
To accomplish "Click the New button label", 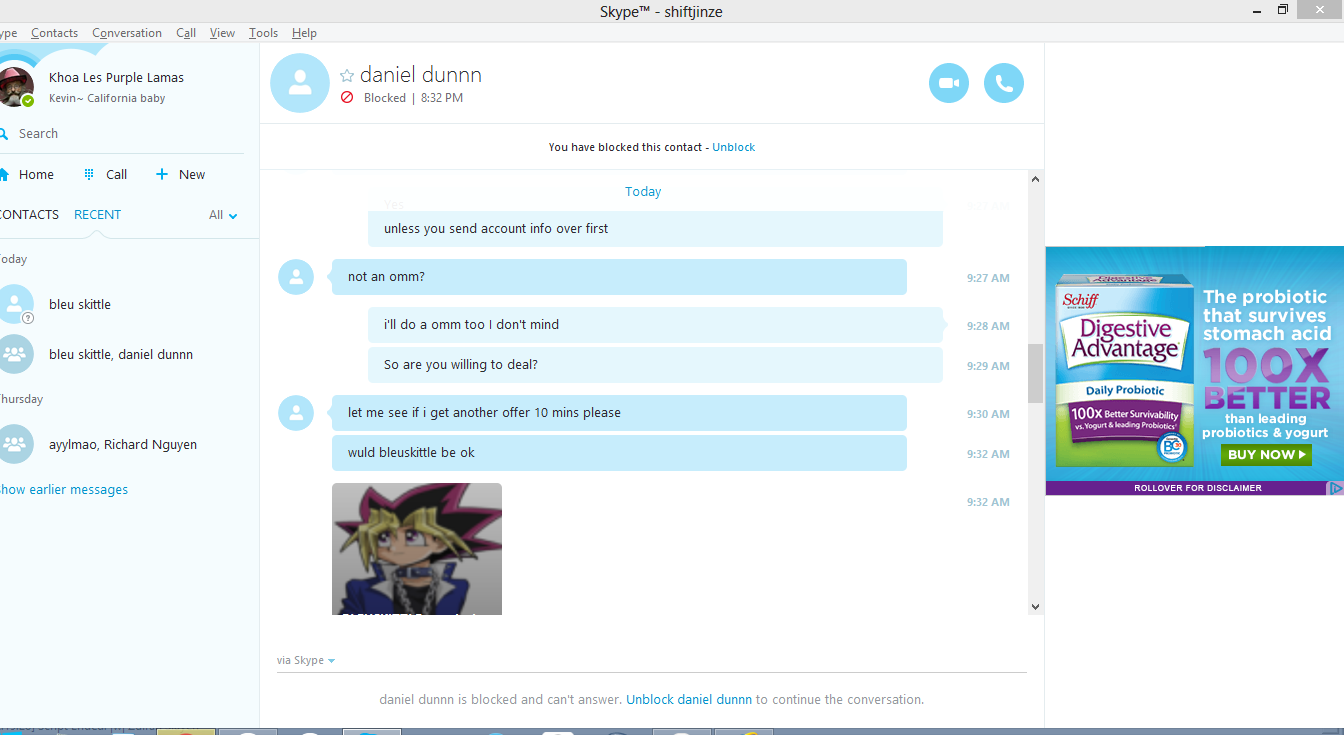I will click(x=192, y=174).
